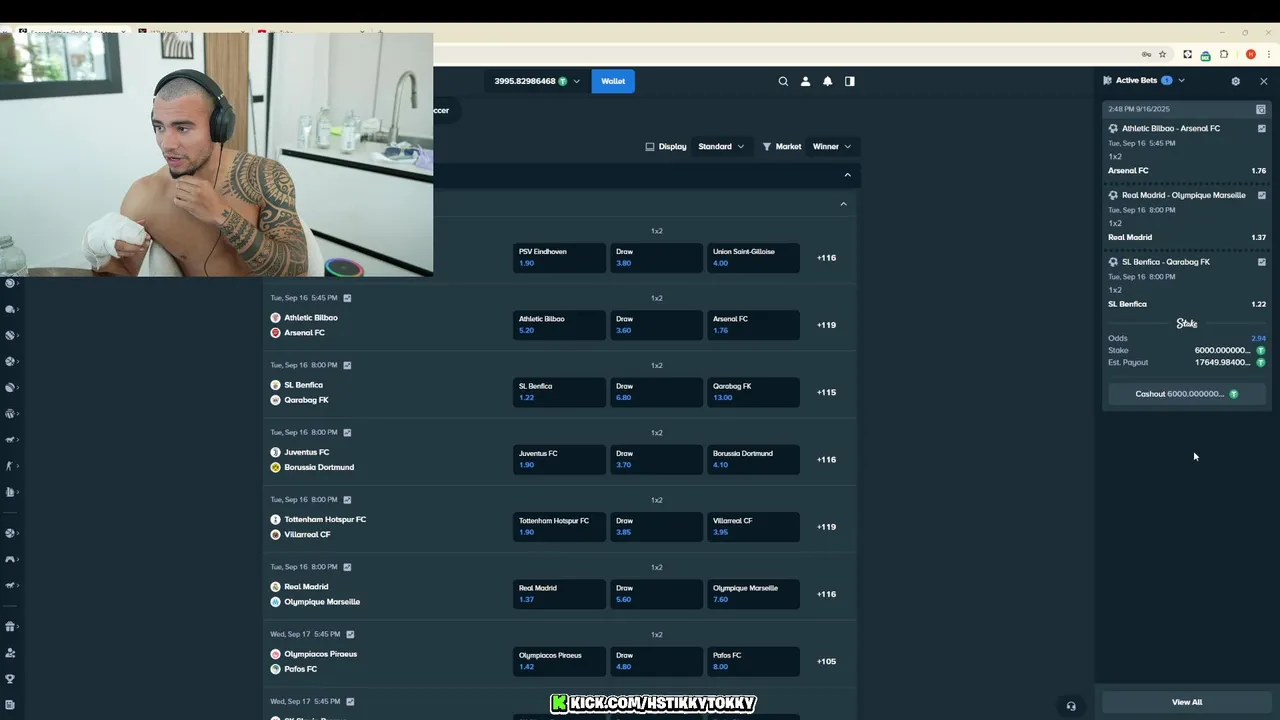This screenshot has width=1280, height=720.
Task: Open the gift promotions sidebar icon
Action: 10,627
